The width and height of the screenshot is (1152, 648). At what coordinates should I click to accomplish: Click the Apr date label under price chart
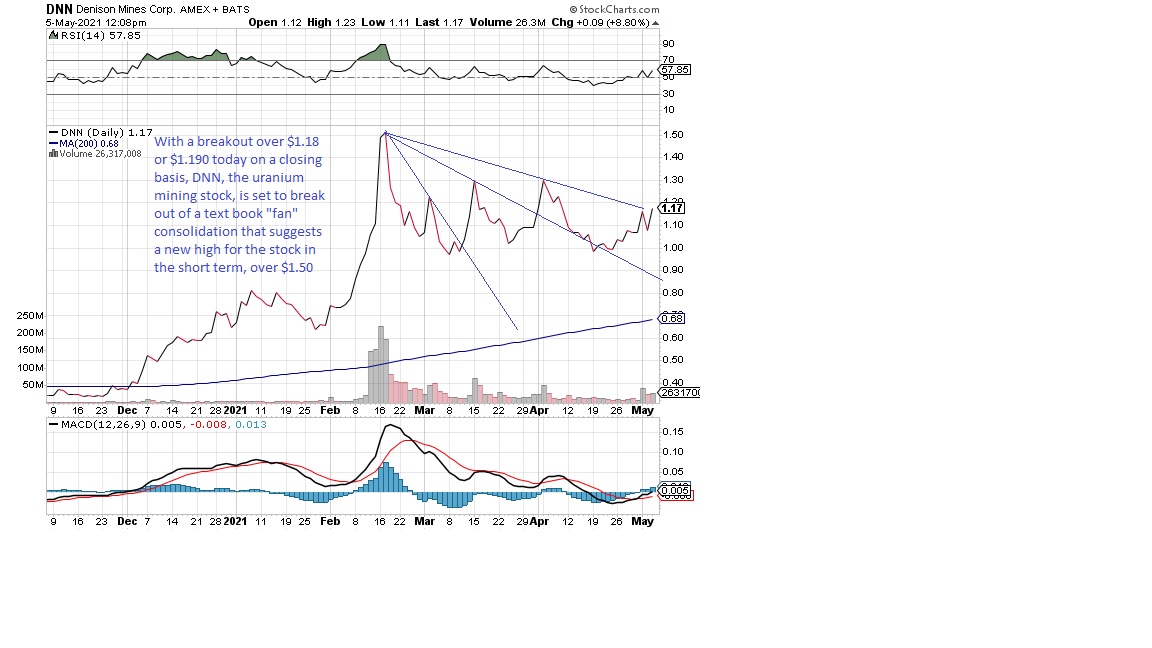539,410
